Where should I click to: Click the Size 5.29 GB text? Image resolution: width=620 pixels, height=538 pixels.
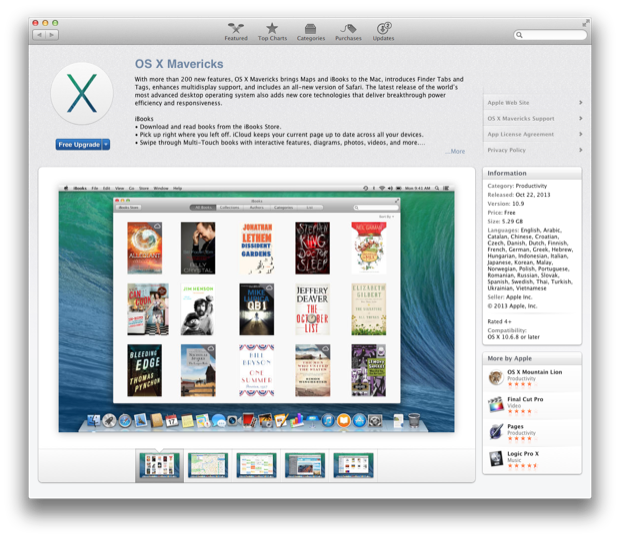tap(505, 221)
